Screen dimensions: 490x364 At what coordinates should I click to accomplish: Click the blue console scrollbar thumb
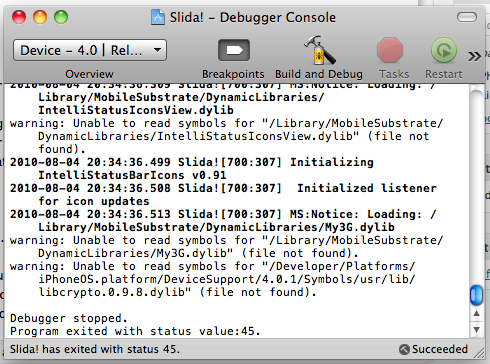(x=476, y=295)
